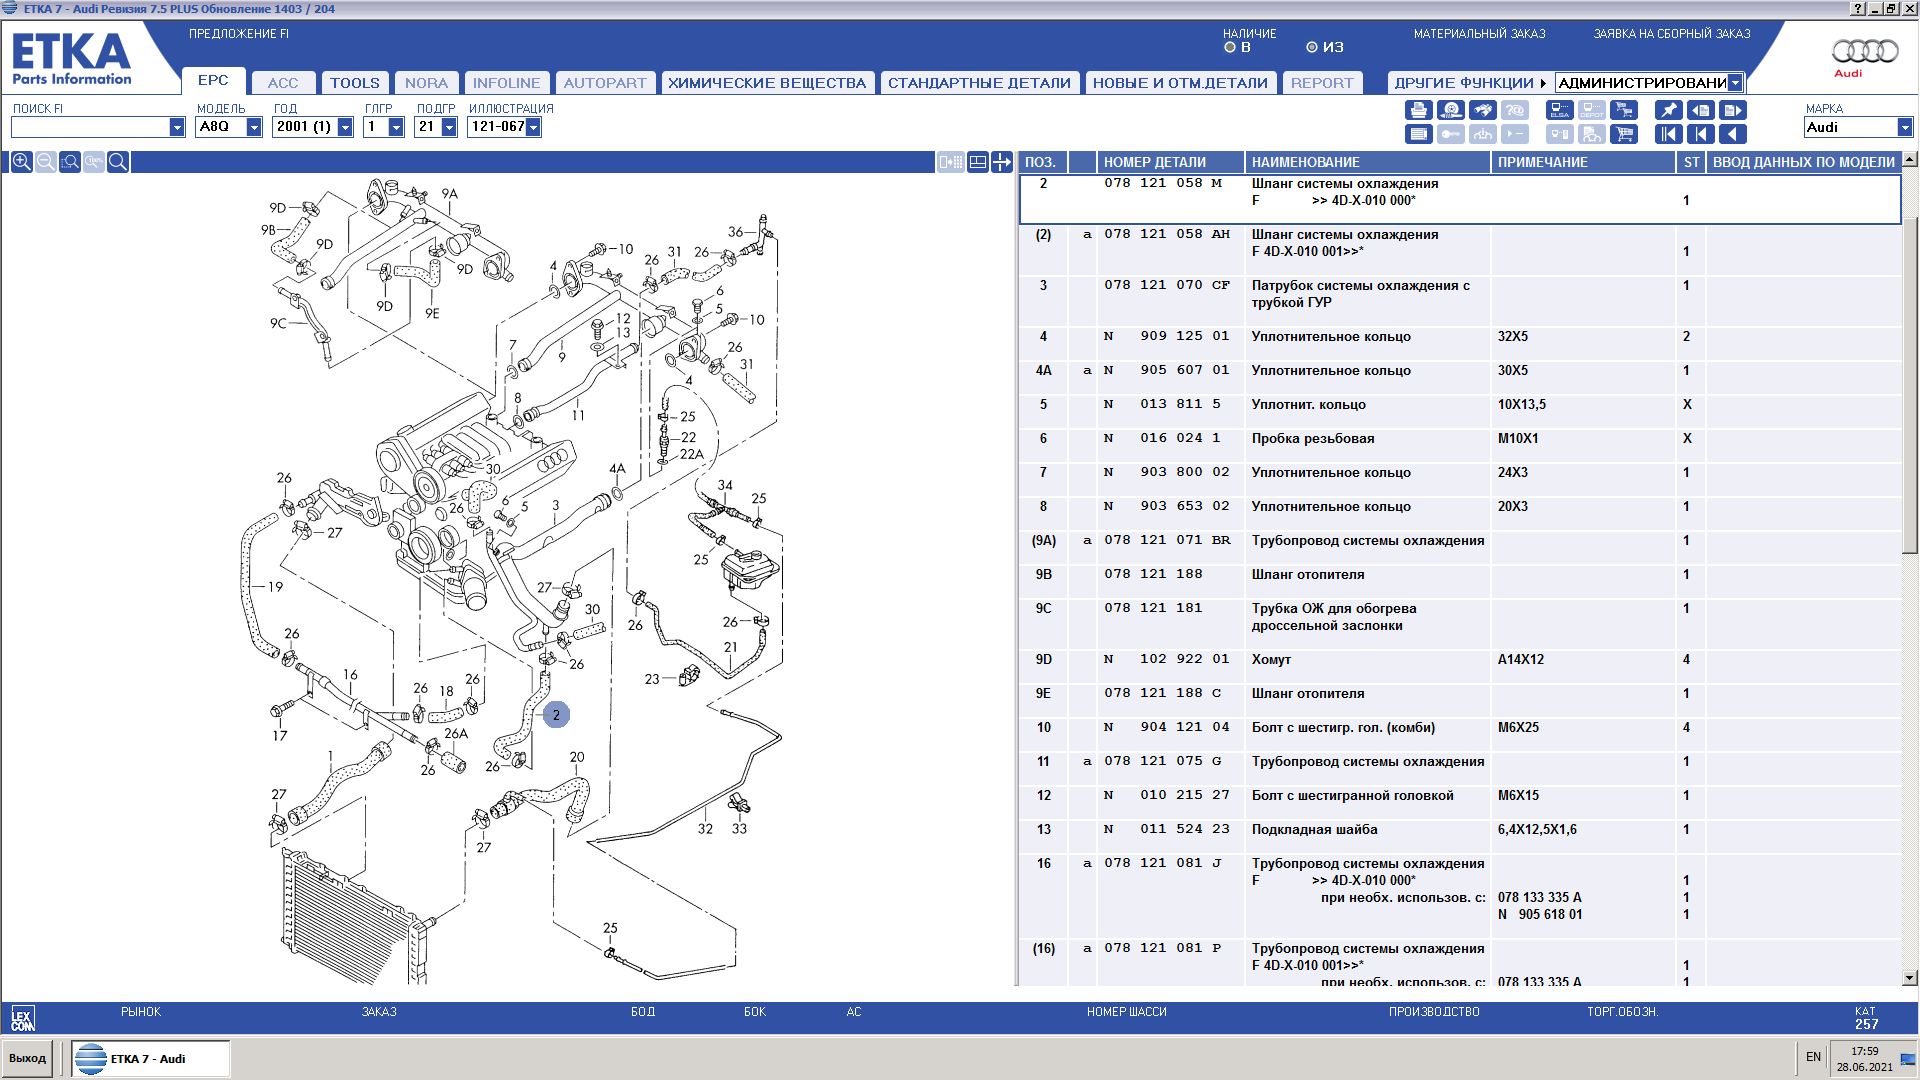The width and height of the screenshot is (1920, 1080).
Task: Select the 'В' availability radio button
Action: [1230, 47]
